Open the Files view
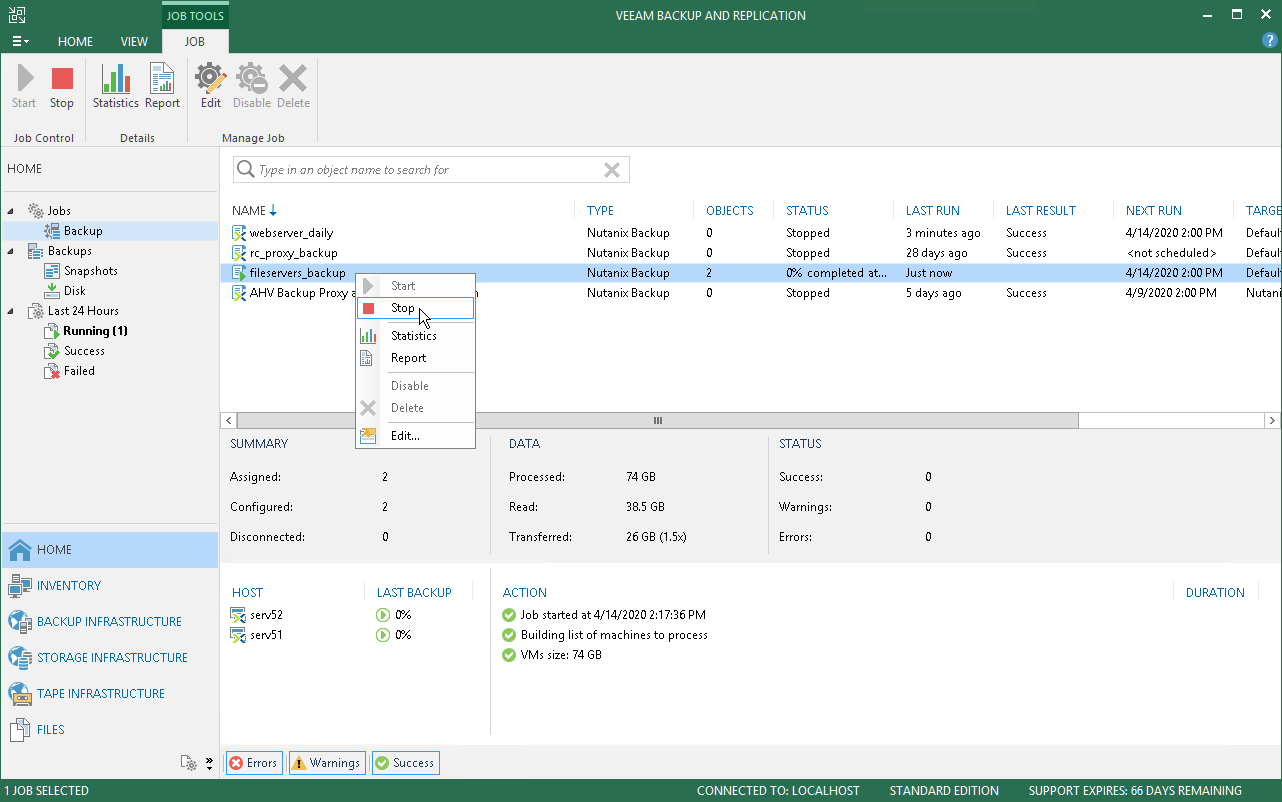This screenshot has height=802, width=1282. coord(110,730)
